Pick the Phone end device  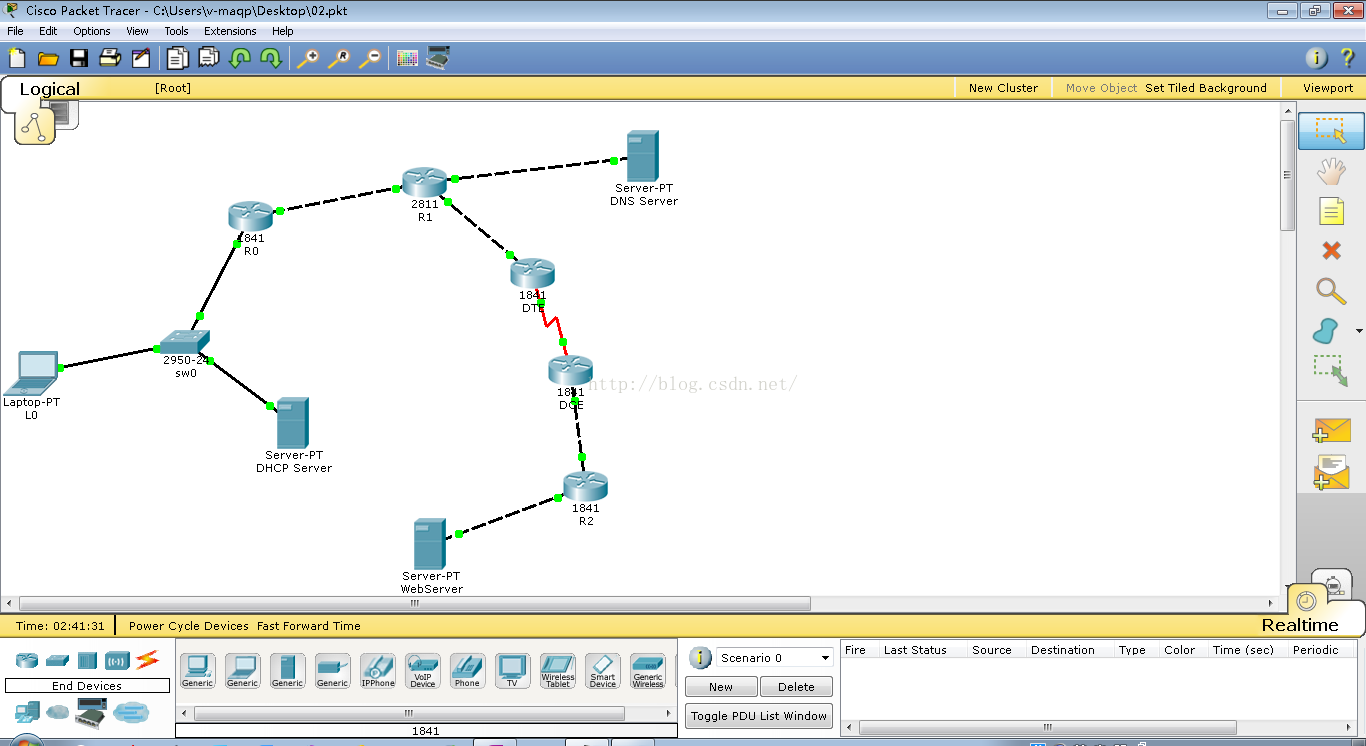[x=467, y=671]
